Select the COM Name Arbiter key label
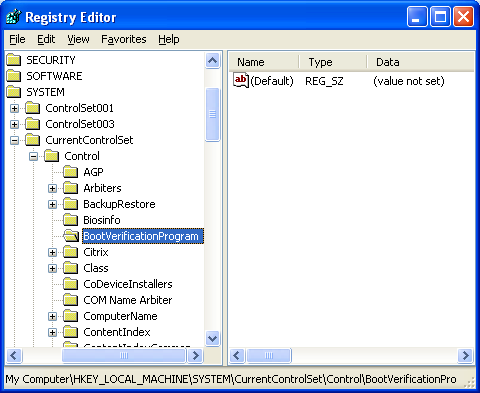The width and height of the screenshot is (480, 393). pos(128,300)
